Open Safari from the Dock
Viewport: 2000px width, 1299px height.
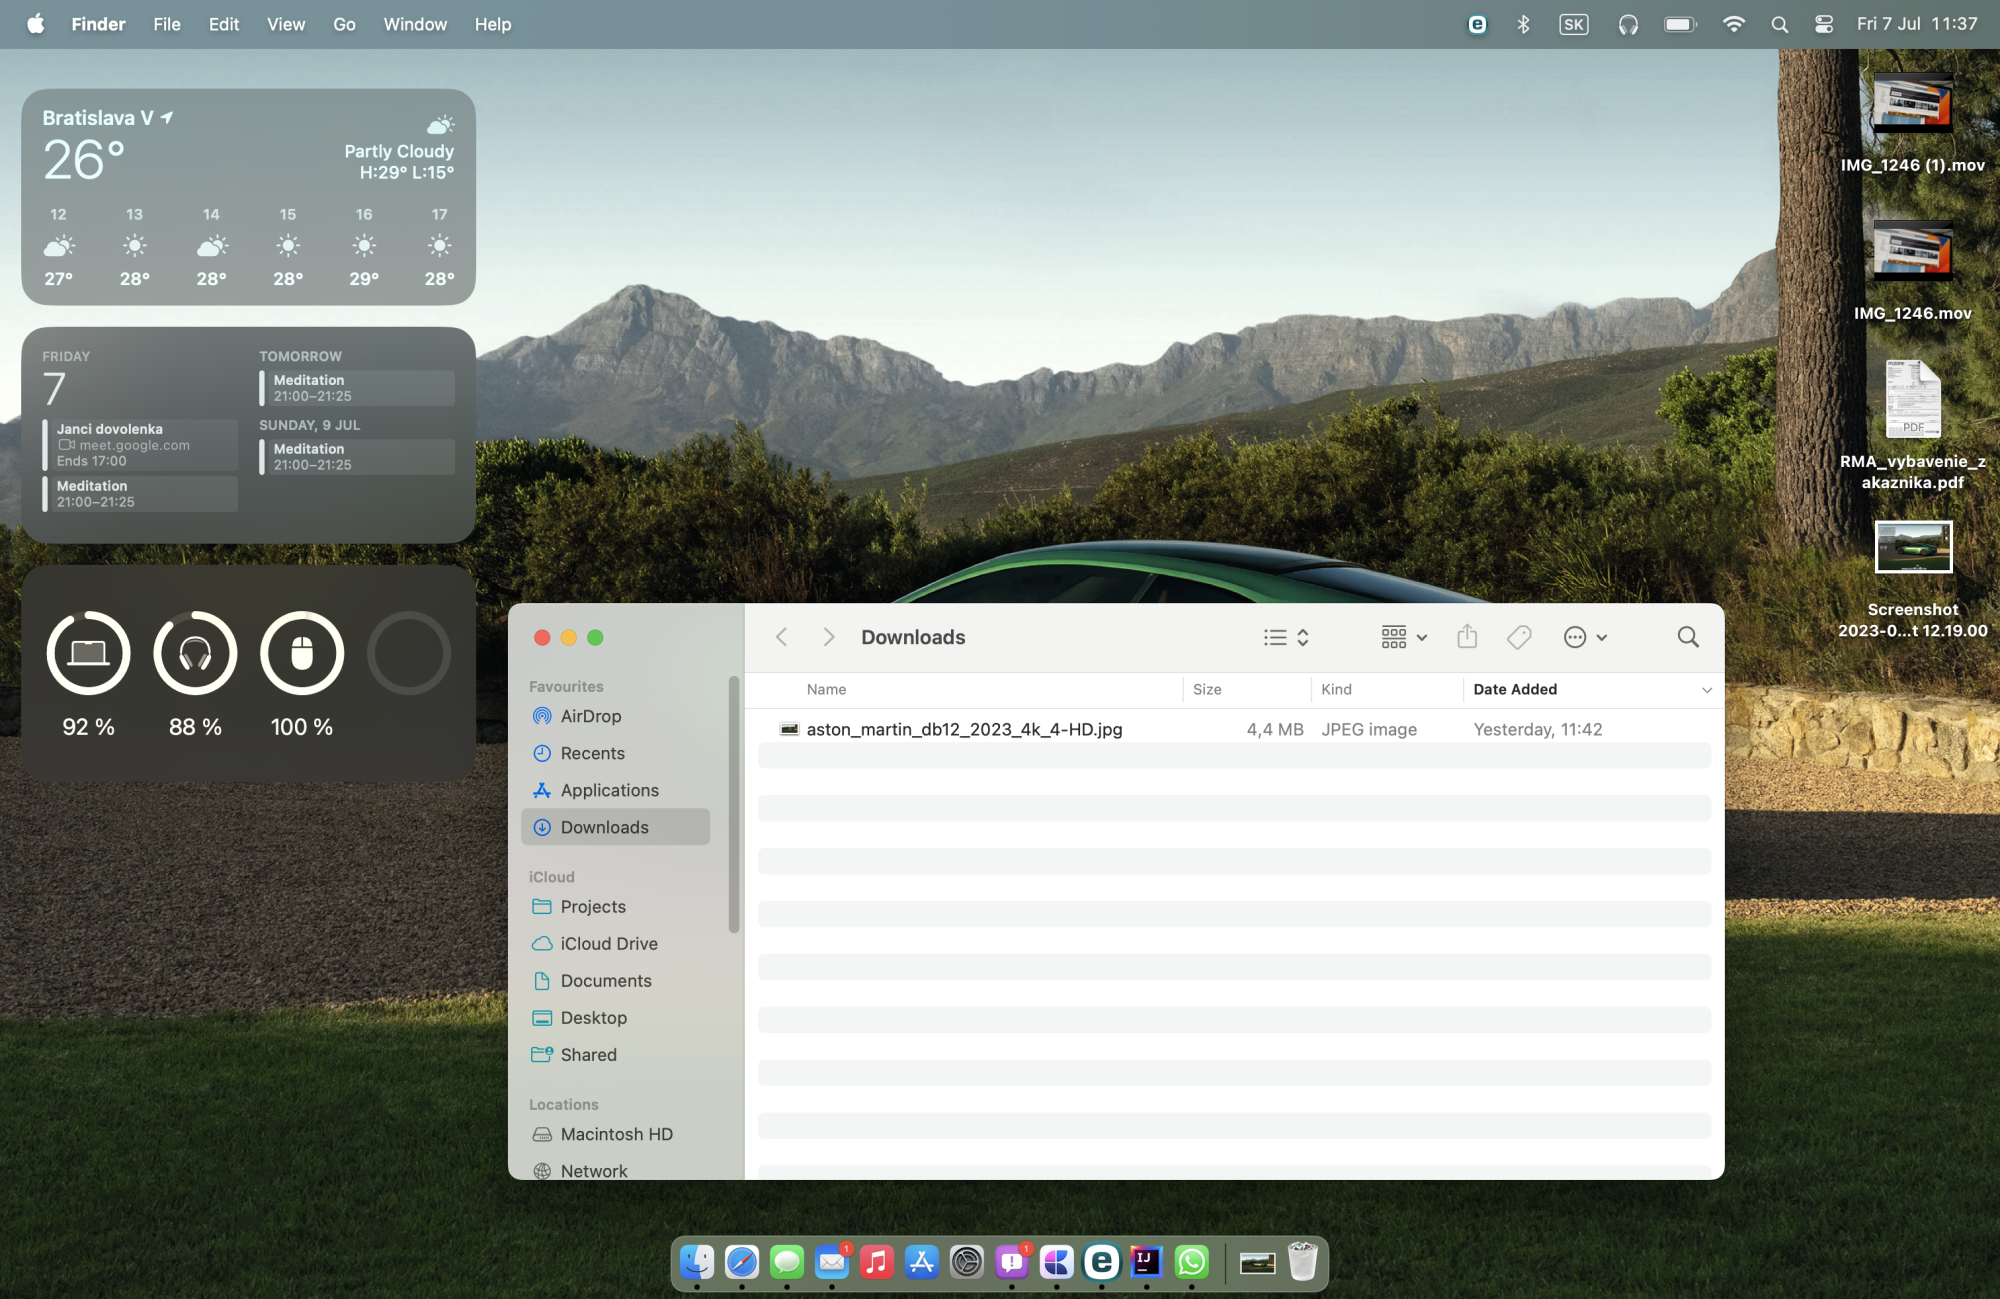click(x=742, y=1262)
